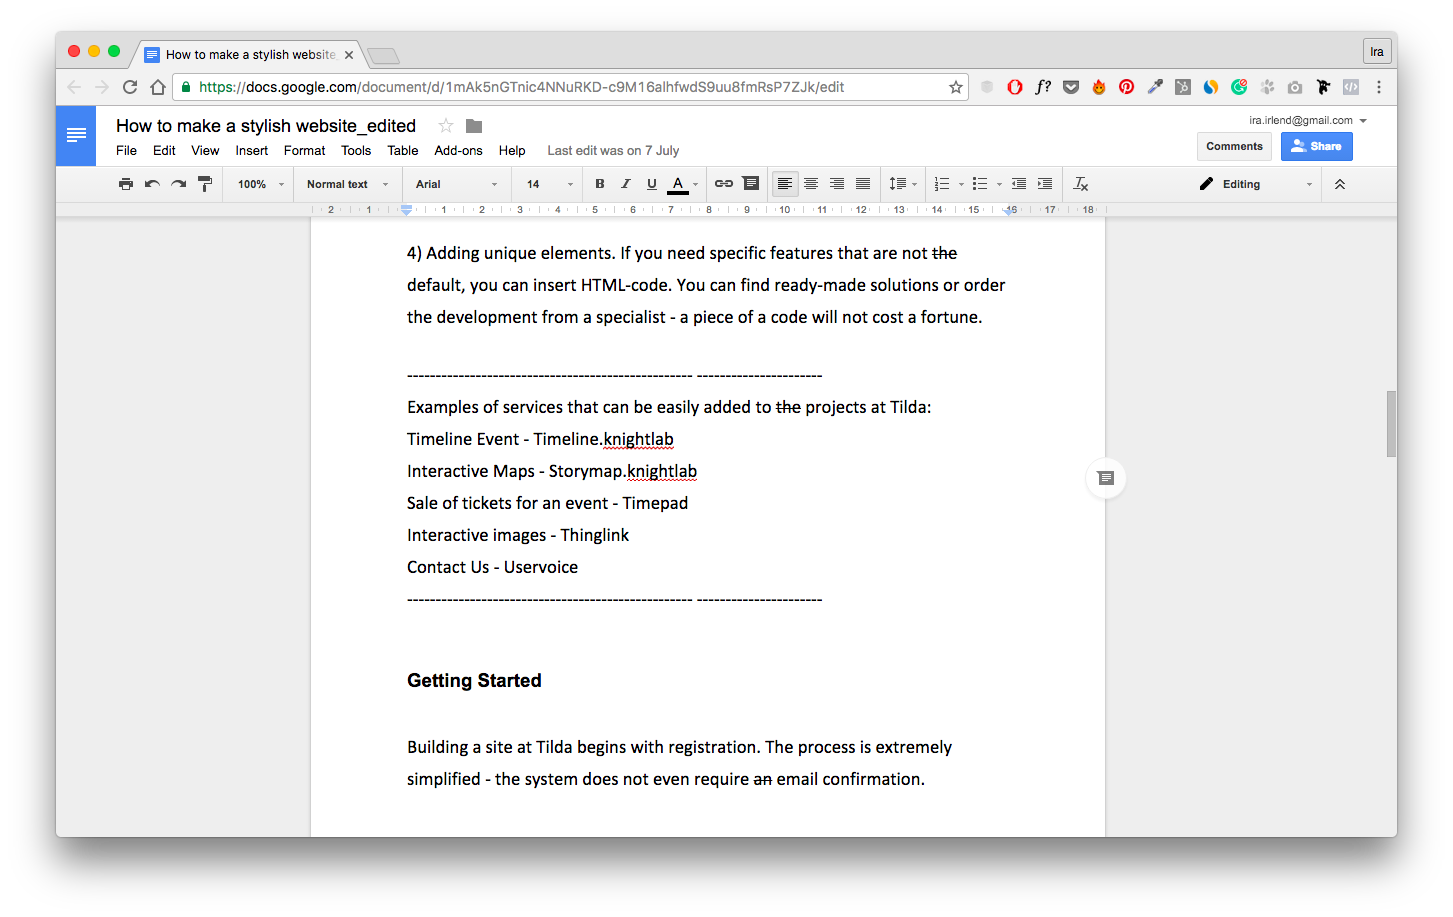The height and width of the screenshot is (917, 1453).
Task: Move document with the folder icon
Action: coord(474,126)
